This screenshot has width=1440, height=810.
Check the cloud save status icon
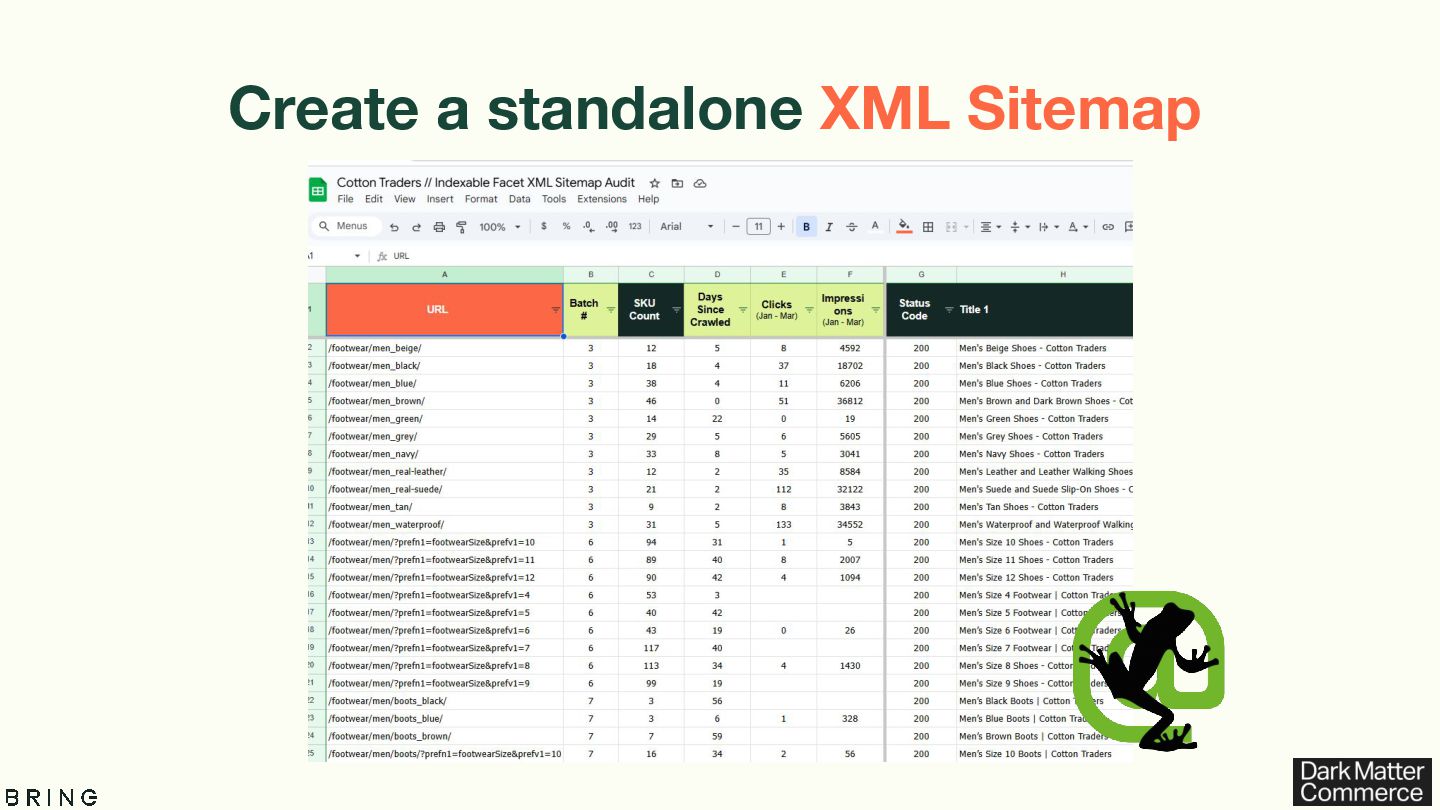(x=700, y=183)
